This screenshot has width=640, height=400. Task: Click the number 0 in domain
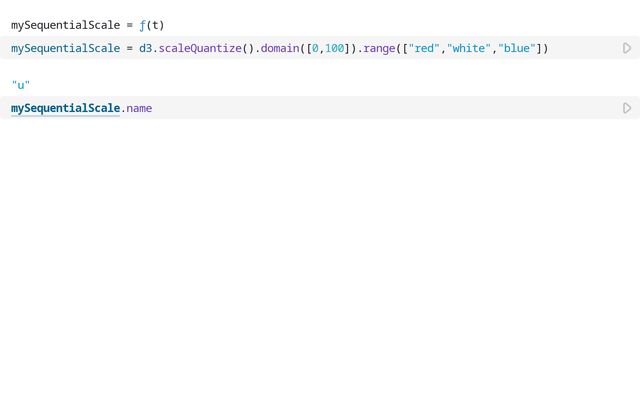tap(315, 48)
